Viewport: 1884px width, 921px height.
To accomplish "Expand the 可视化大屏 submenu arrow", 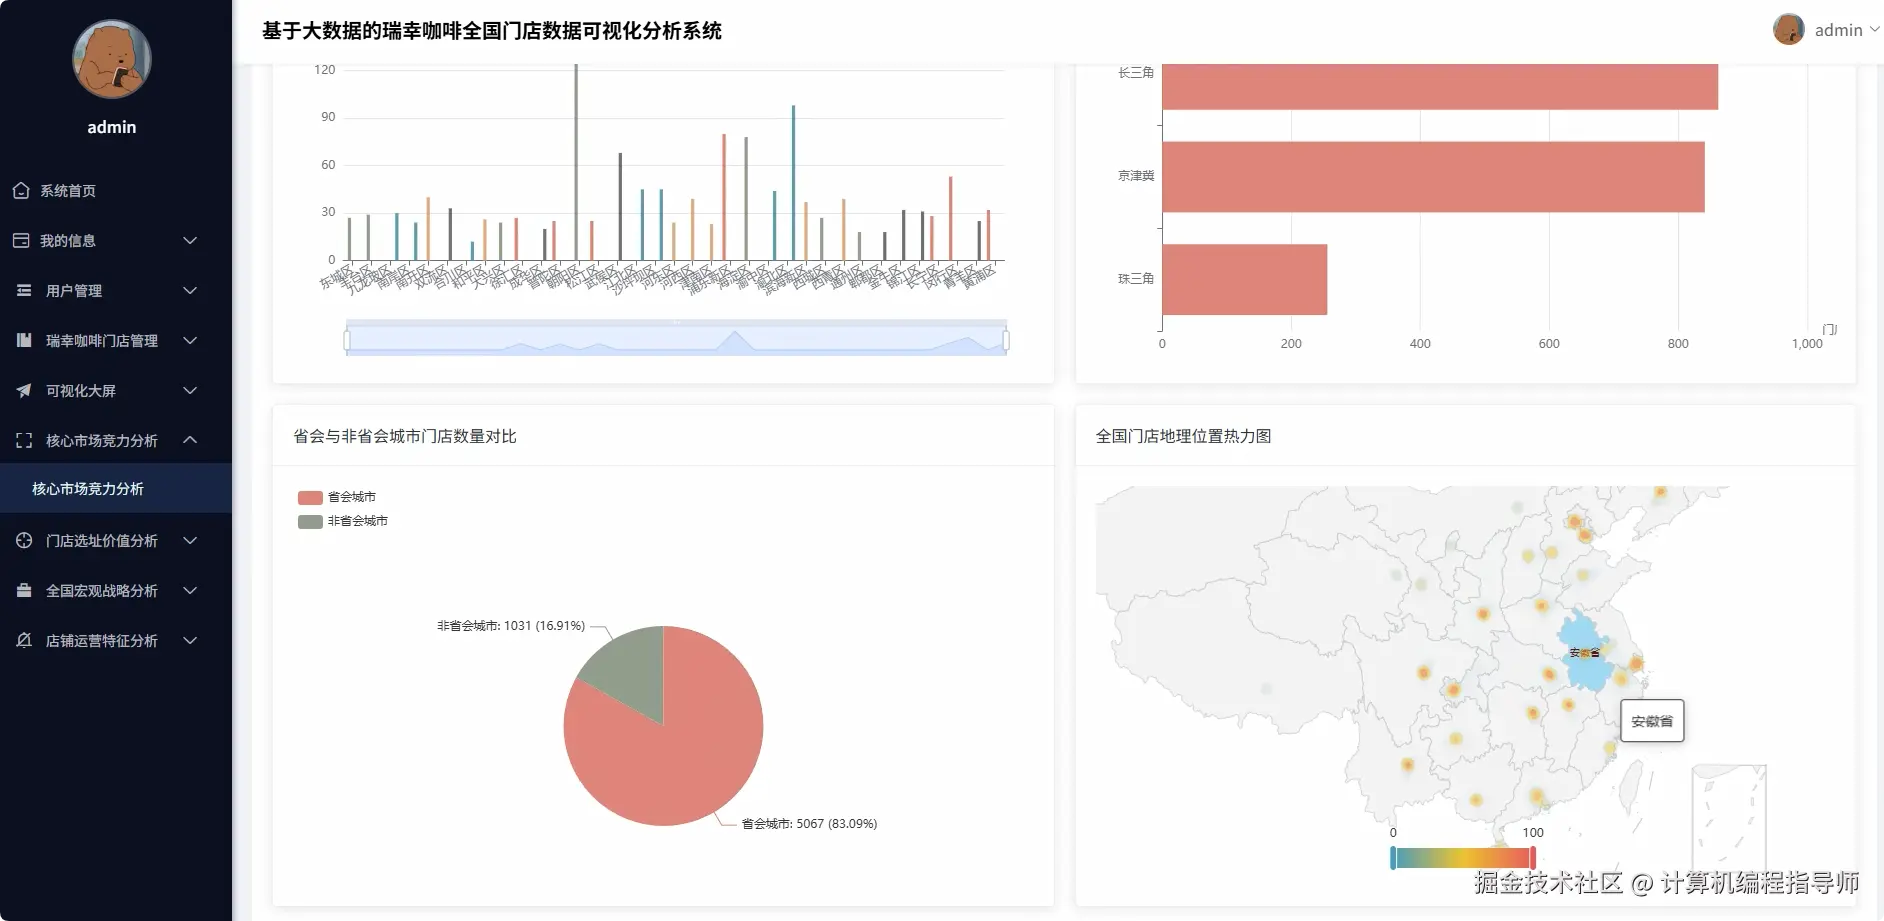I will pos(190,390).
